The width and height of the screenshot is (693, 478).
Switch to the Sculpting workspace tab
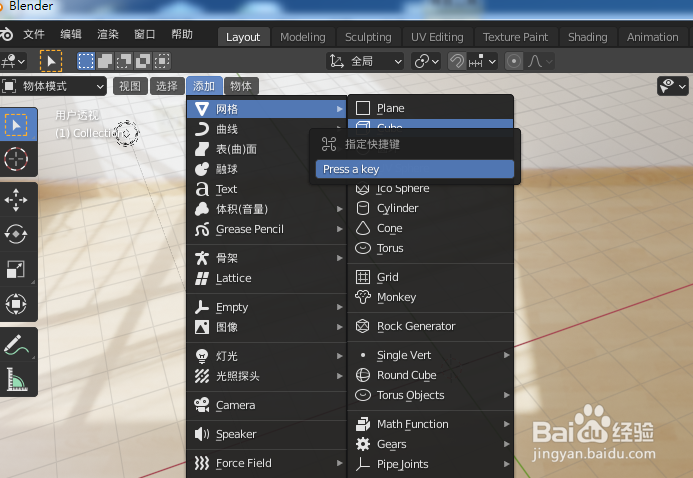click(368, 37)
